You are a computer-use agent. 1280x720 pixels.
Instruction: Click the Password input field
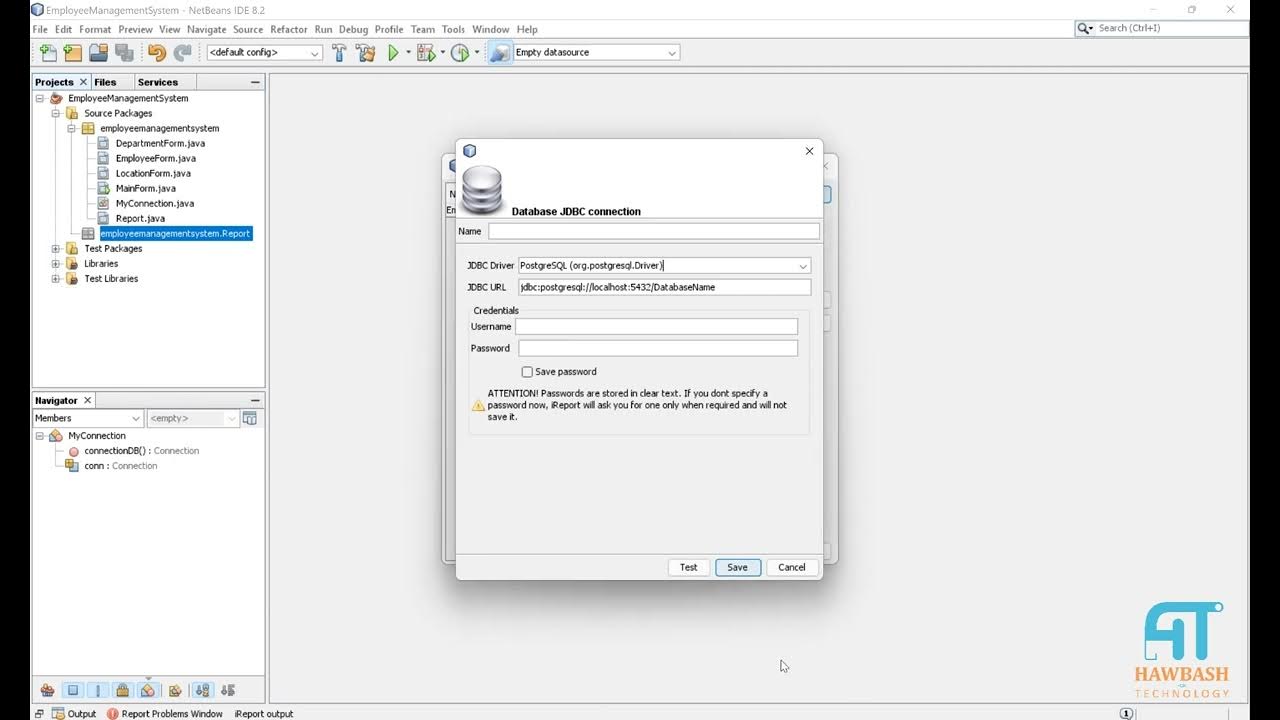658,348
